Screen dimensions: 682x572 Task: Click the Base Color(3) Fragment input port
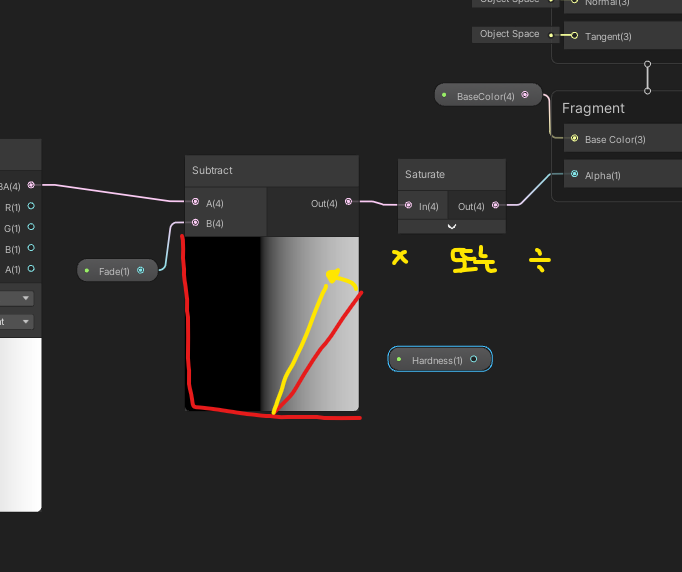[x=575, y=138]
